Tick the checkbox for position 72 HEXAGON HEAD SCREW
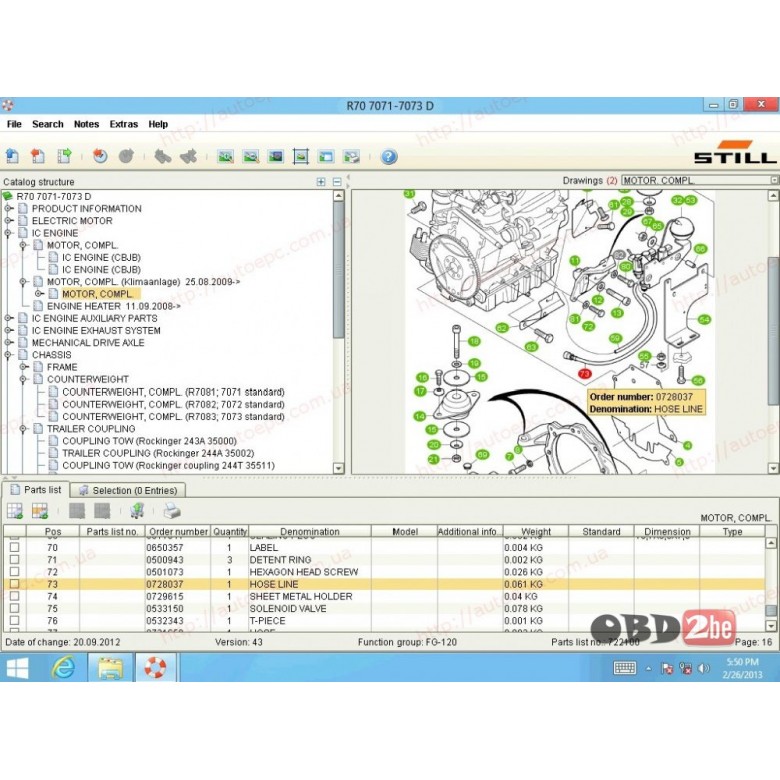780x780 pixels. [x=14, y=572]
